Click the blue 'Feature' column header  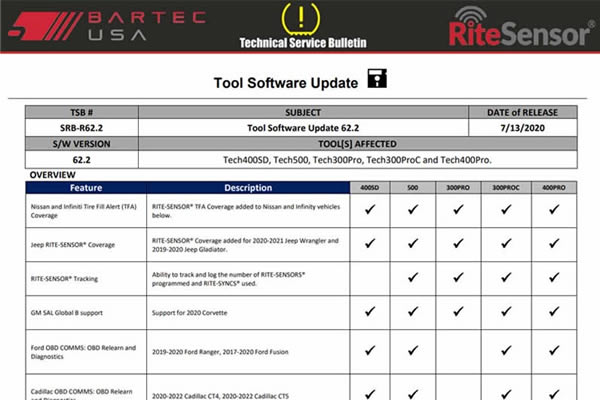pyautogui.click(x=86, y=188)
